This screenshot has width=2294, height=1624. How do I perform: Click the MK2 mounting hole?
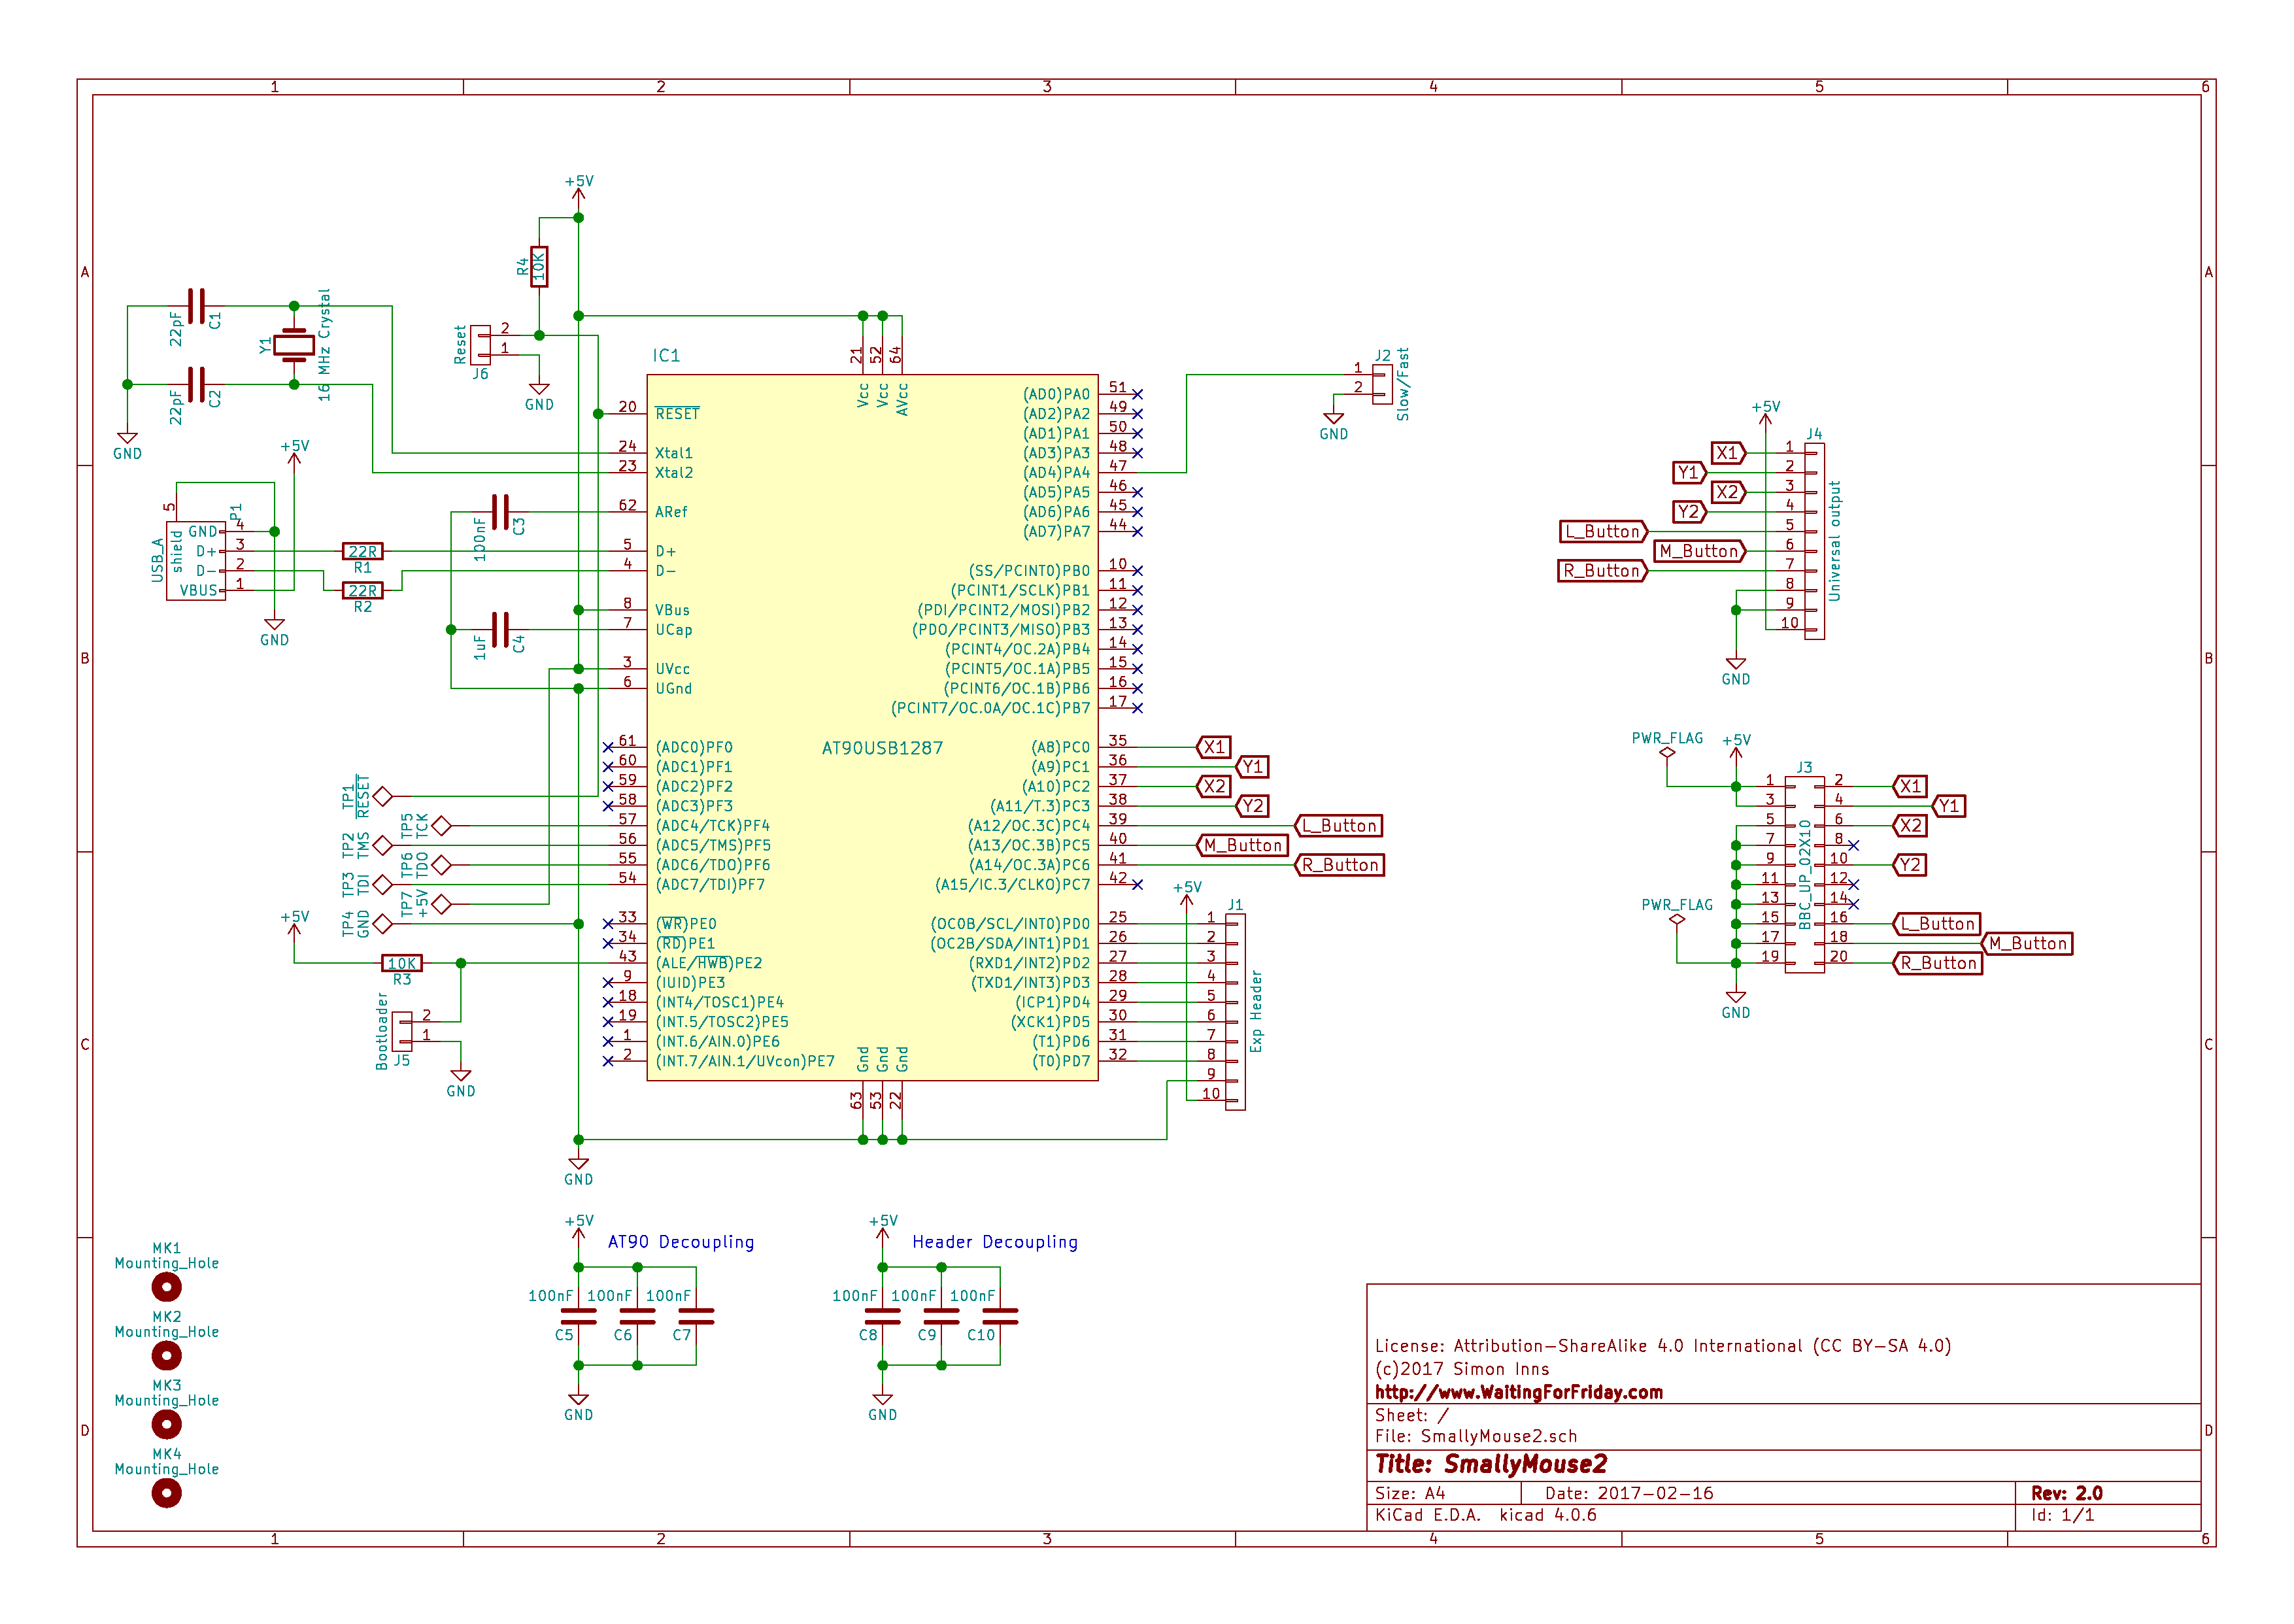166,1355
